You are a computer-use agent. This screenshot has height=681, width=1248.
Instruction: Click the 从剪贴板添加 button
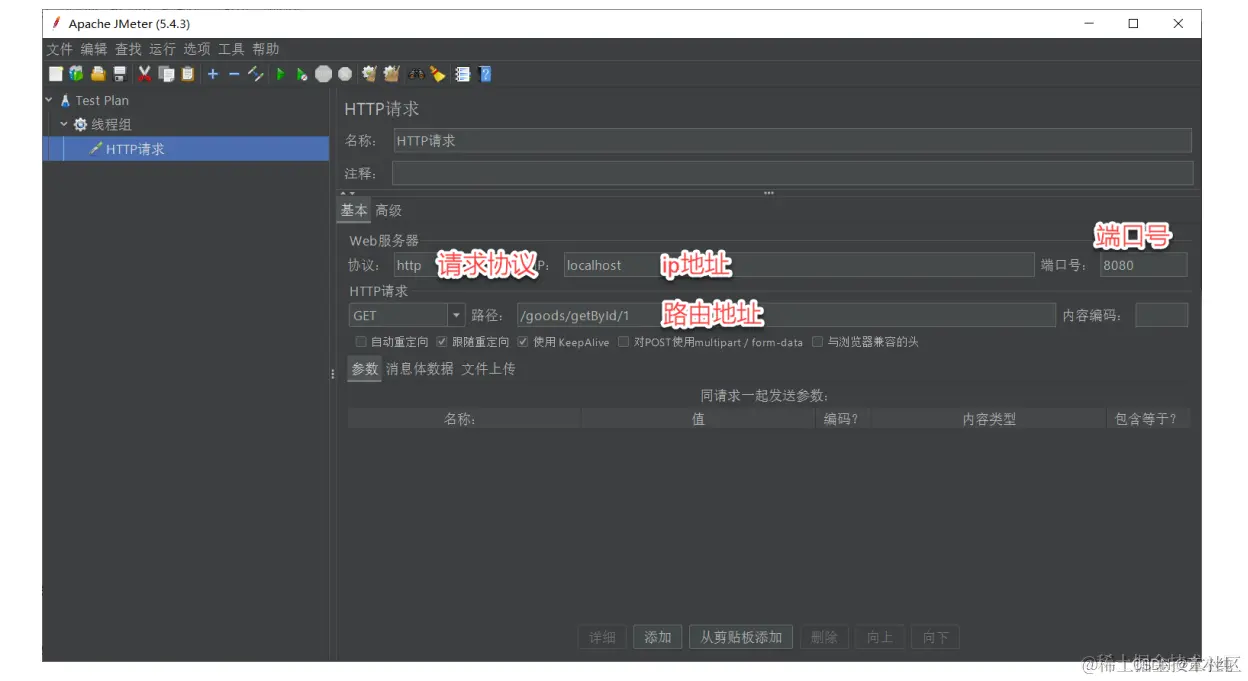[741, 637]
